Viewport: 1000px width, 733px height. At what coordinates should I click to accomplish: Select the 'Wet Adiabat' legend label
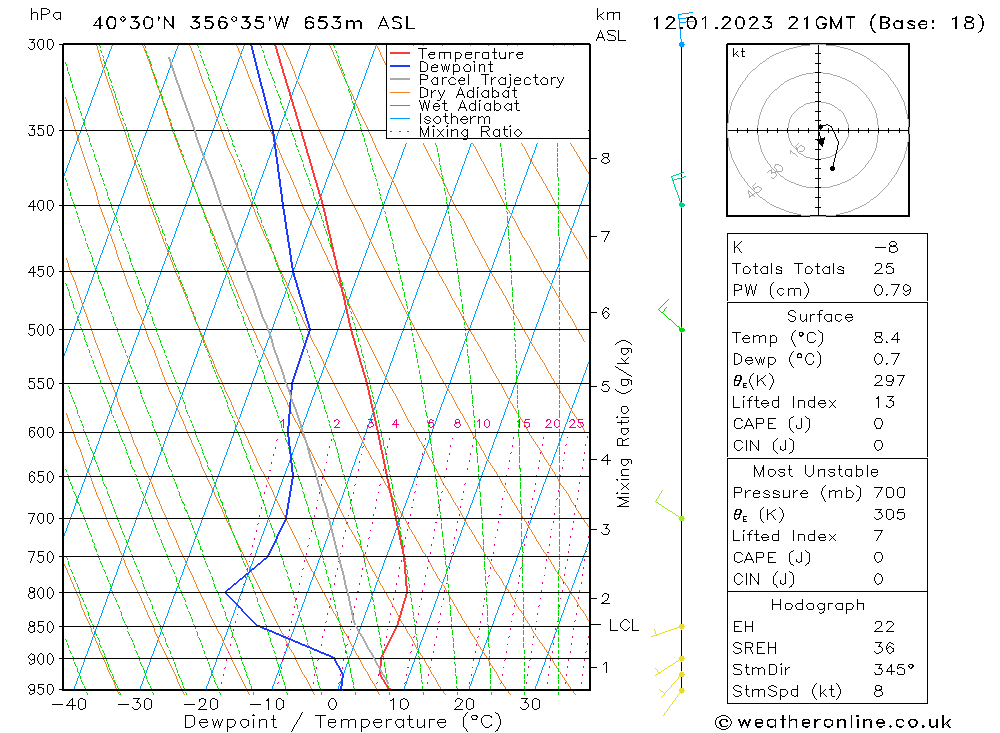[469, 106]
